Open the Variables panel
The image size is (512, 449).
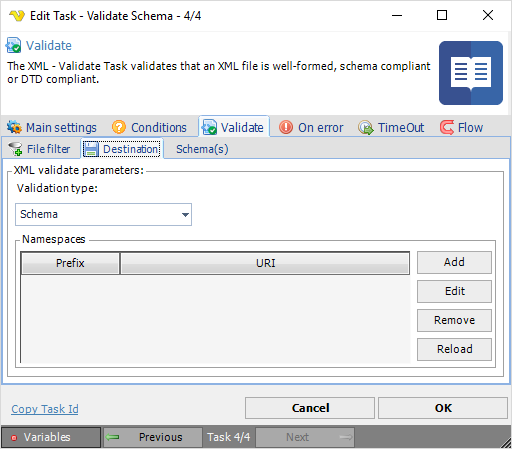point(51,437)
